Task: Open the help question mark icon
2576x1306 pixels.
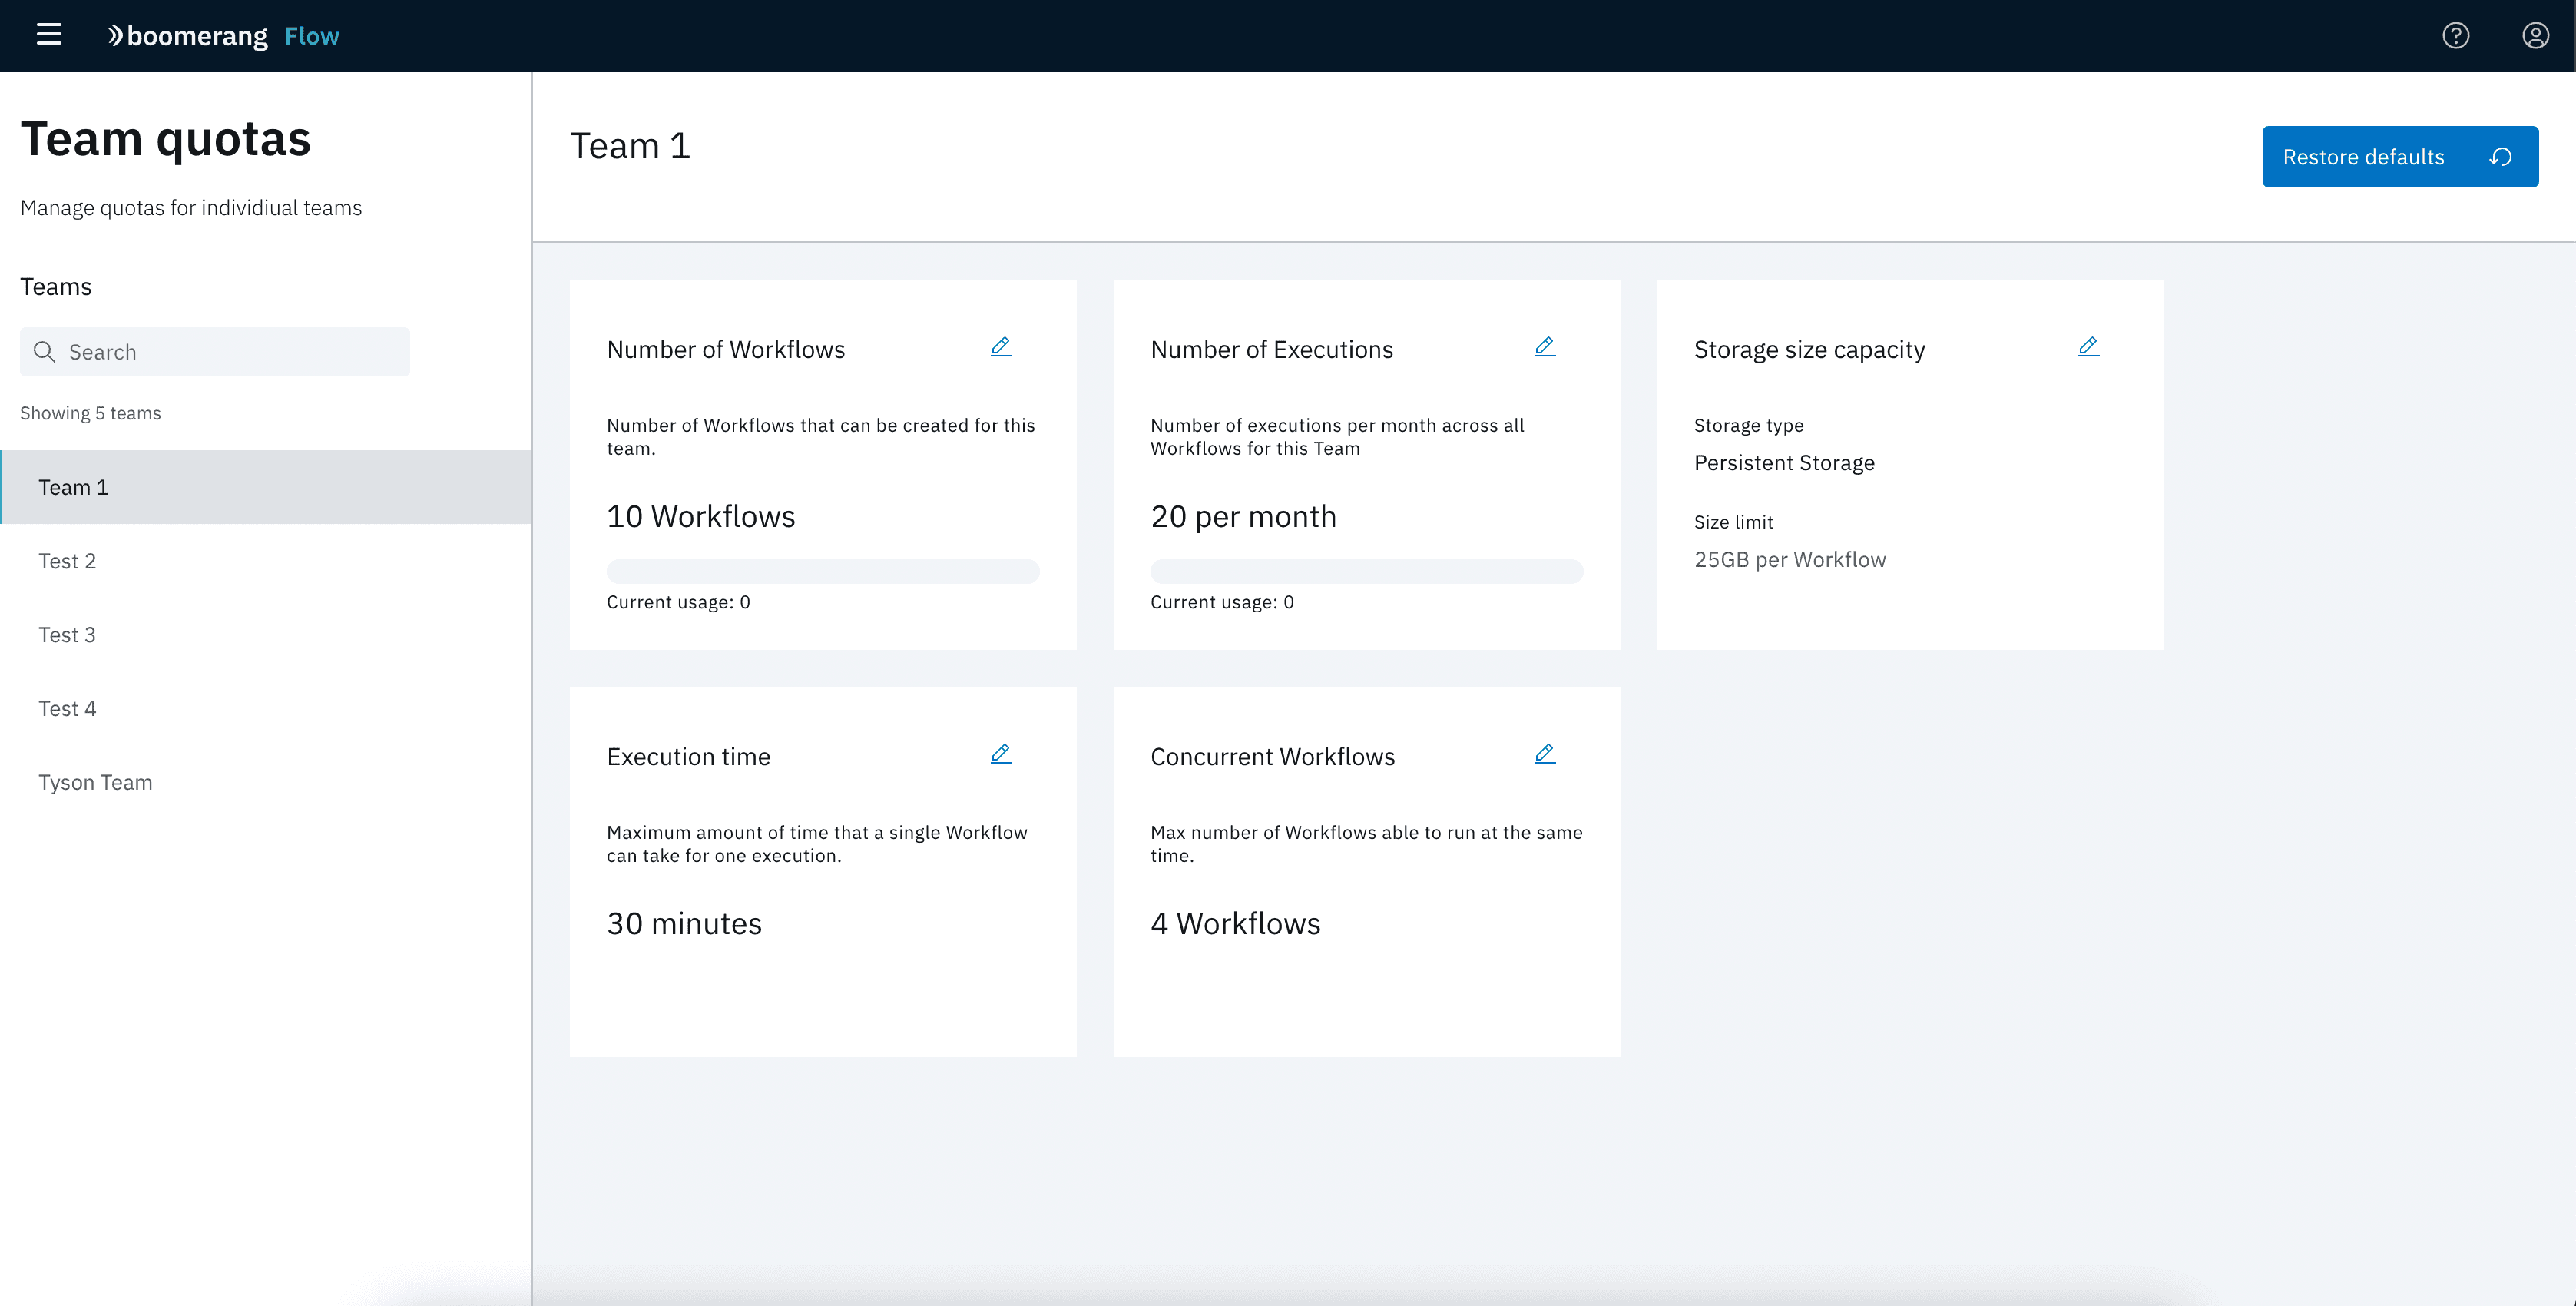Action: click(2455, 36)
